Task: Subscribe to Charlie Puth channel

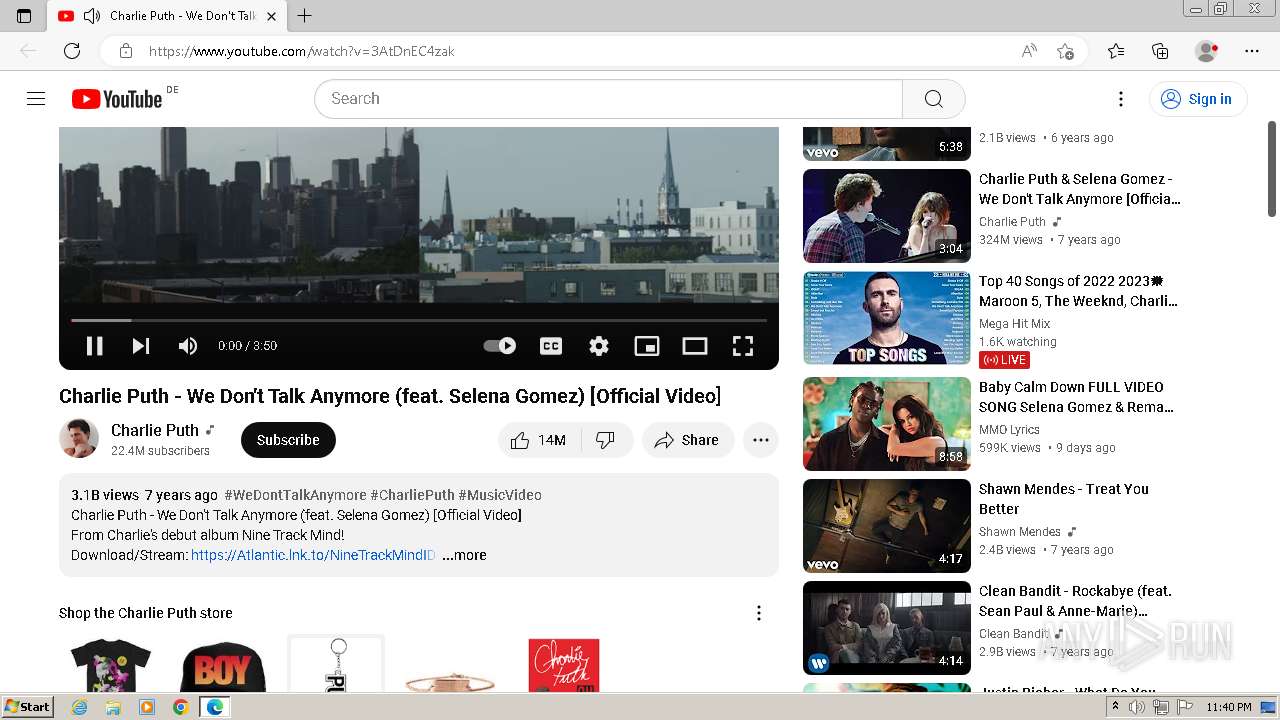Action: (x=288, y=440)
